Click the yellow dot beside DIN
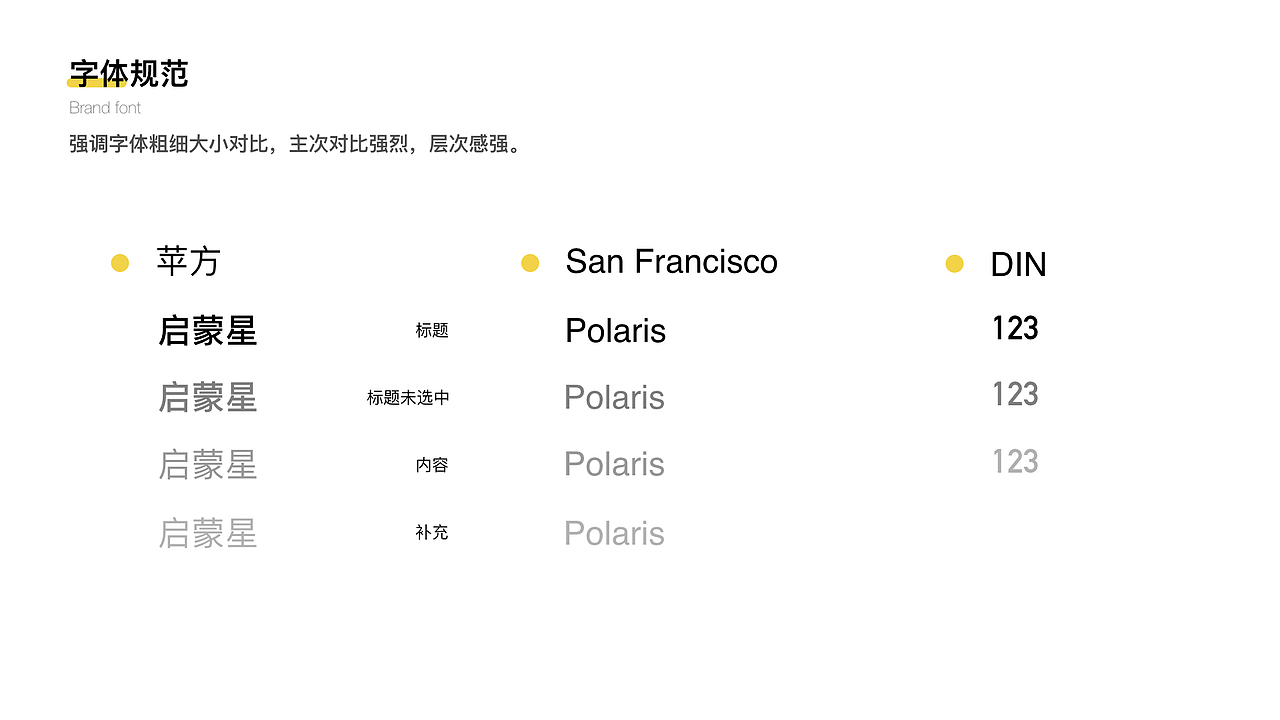This screenshot has height=720, width=1280. click(x=954, y=264)
